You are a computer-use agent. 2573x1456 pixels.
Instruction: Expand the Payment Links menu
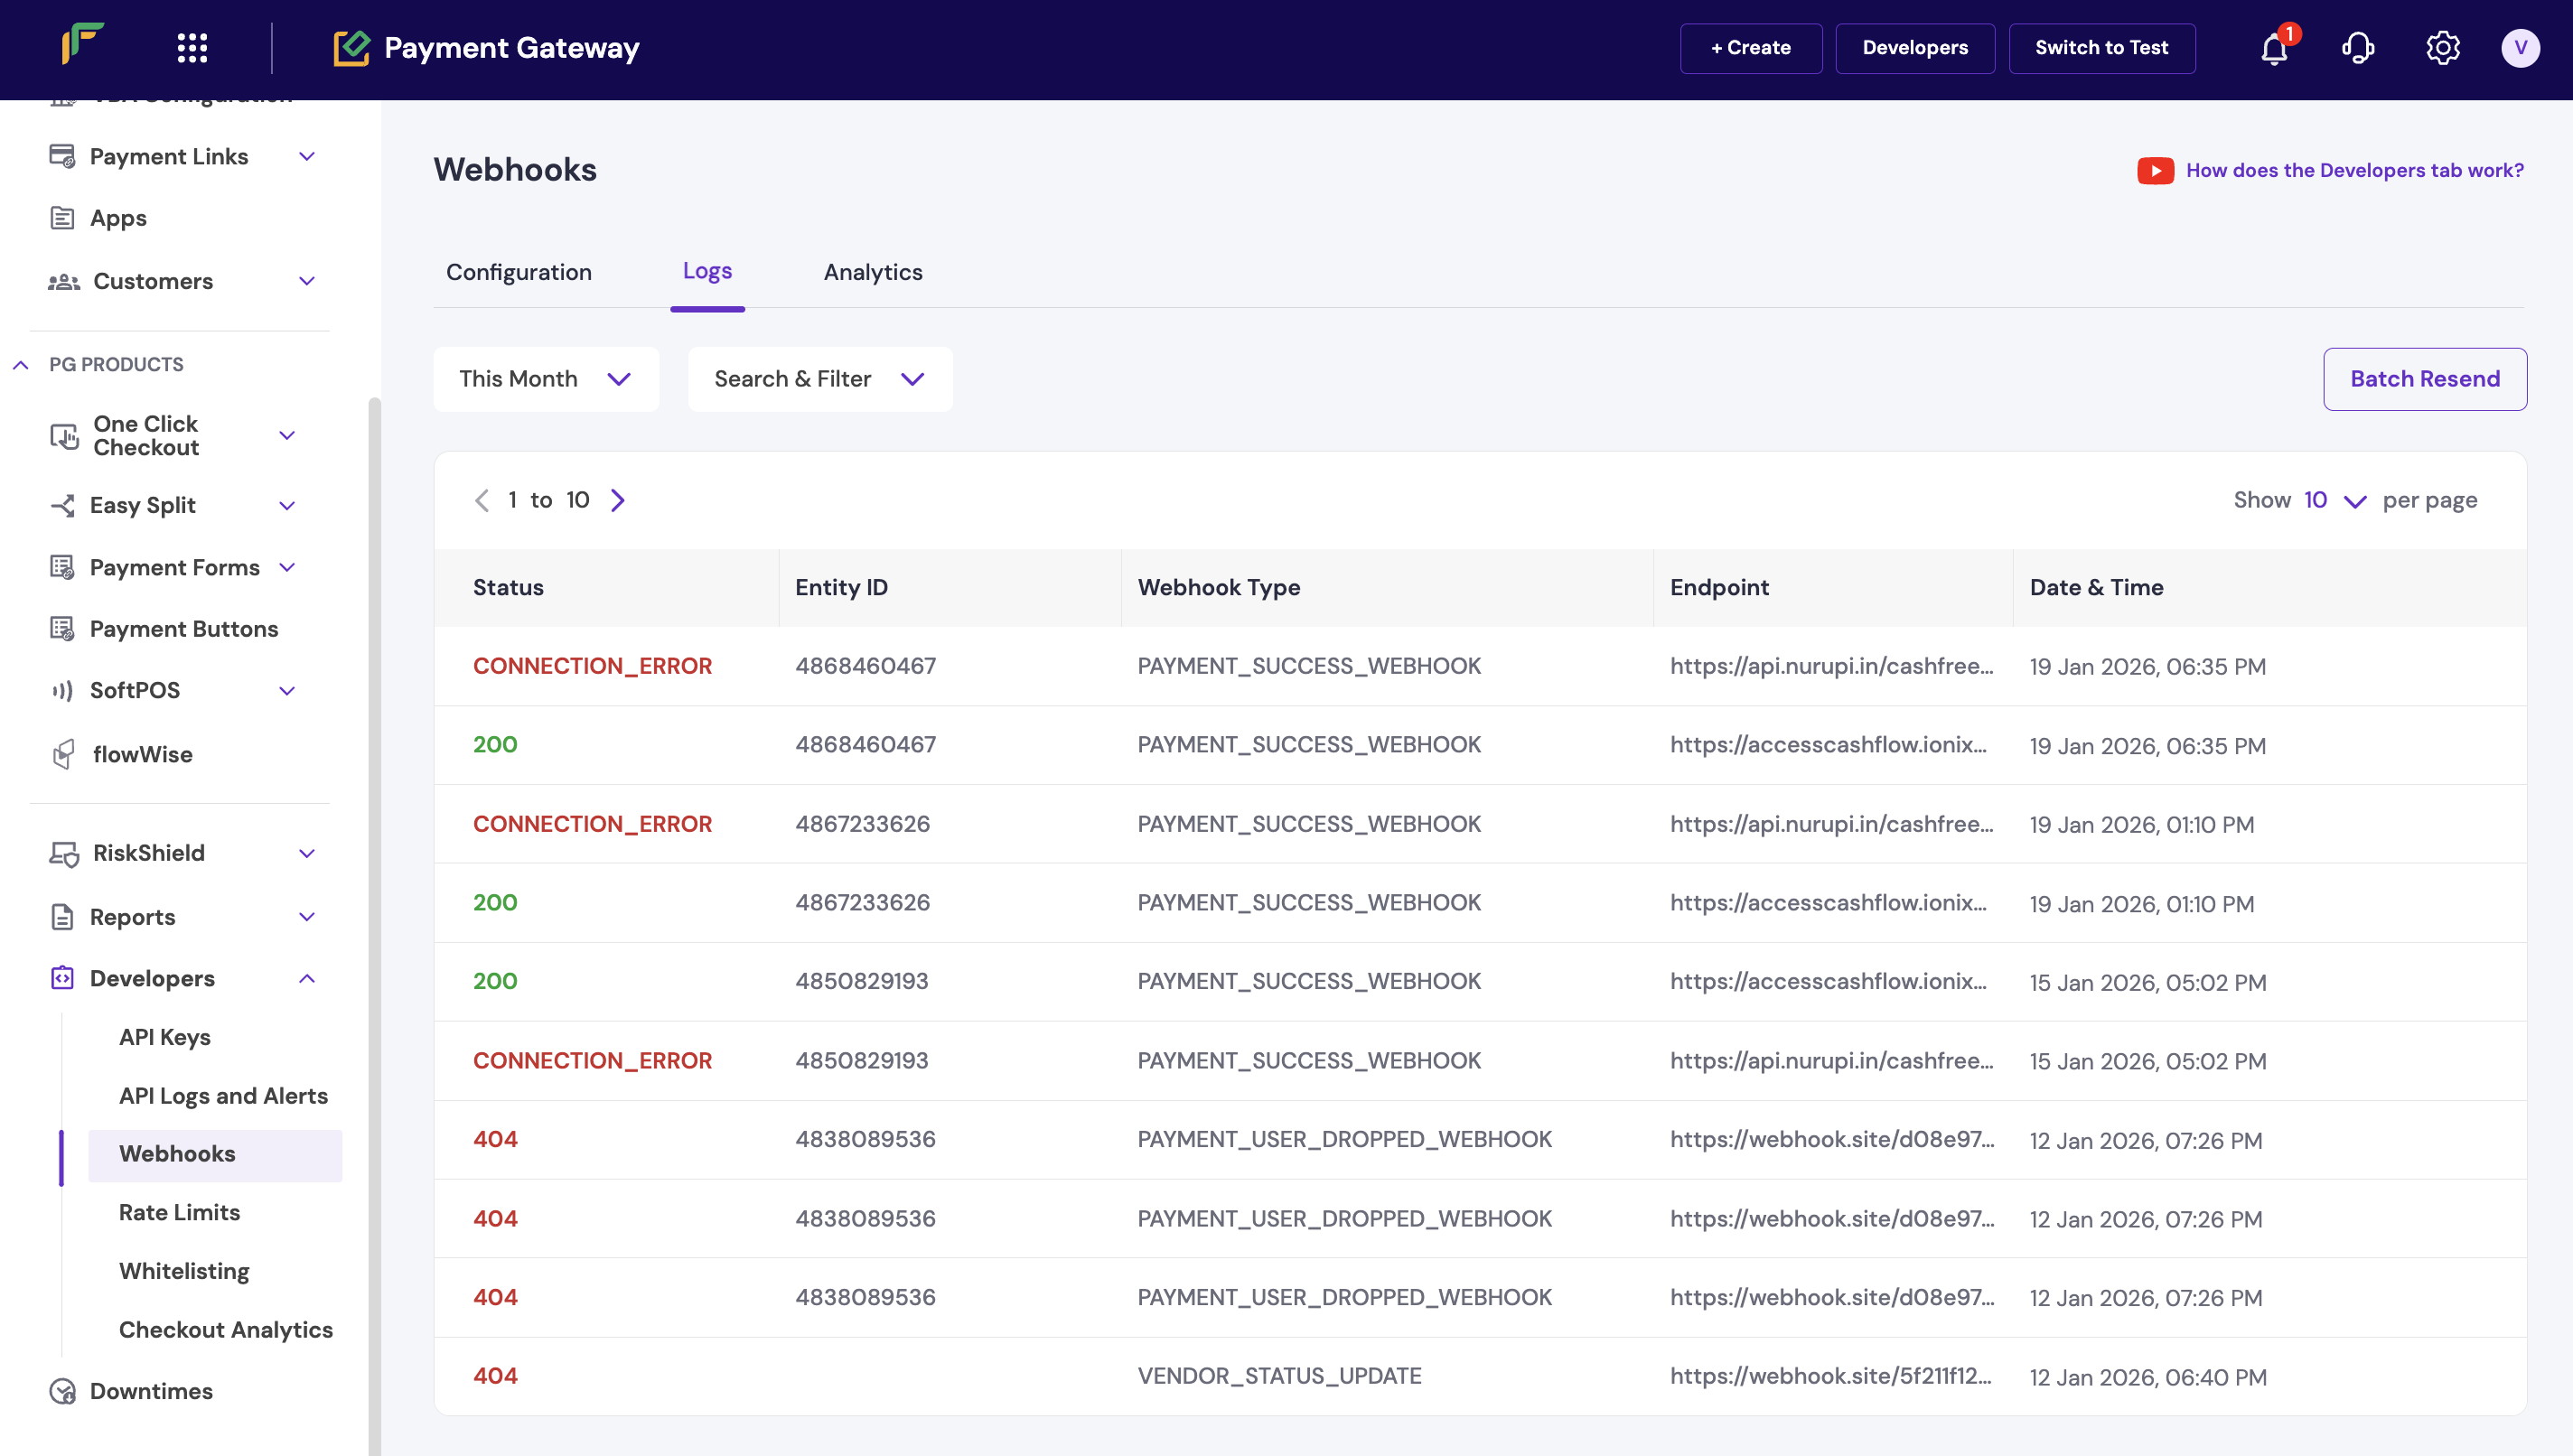(307, 157)
